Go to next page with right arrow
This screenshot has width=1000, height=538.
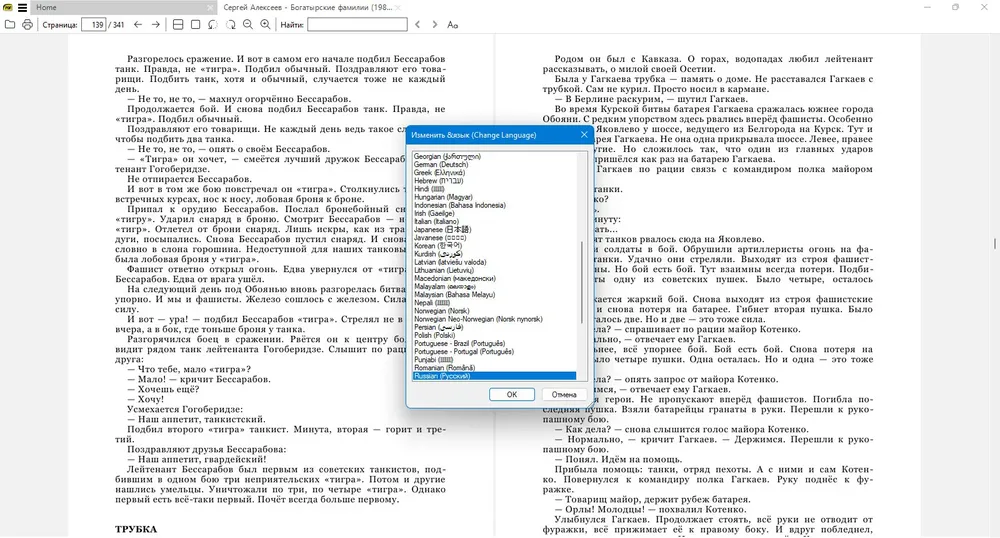pyautogui.click(x=156, y=25)
